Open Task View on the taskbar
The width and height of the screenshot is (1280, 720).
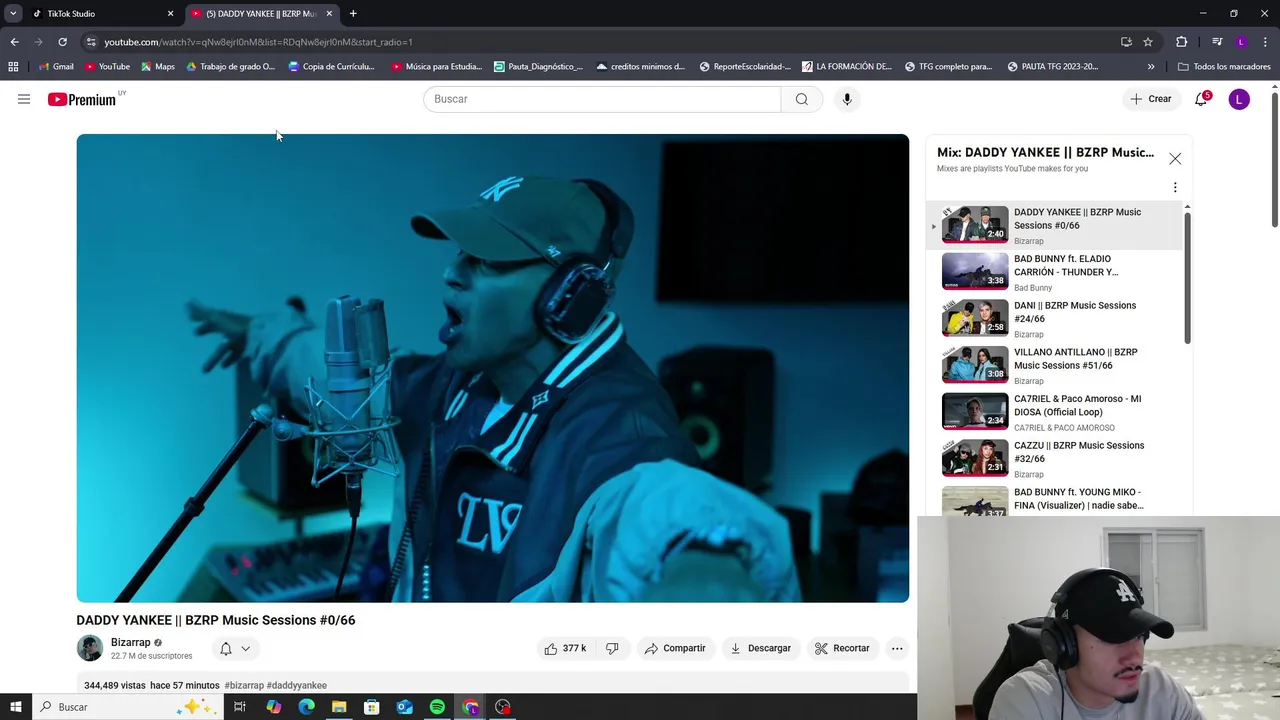click(x=240, y=707)
